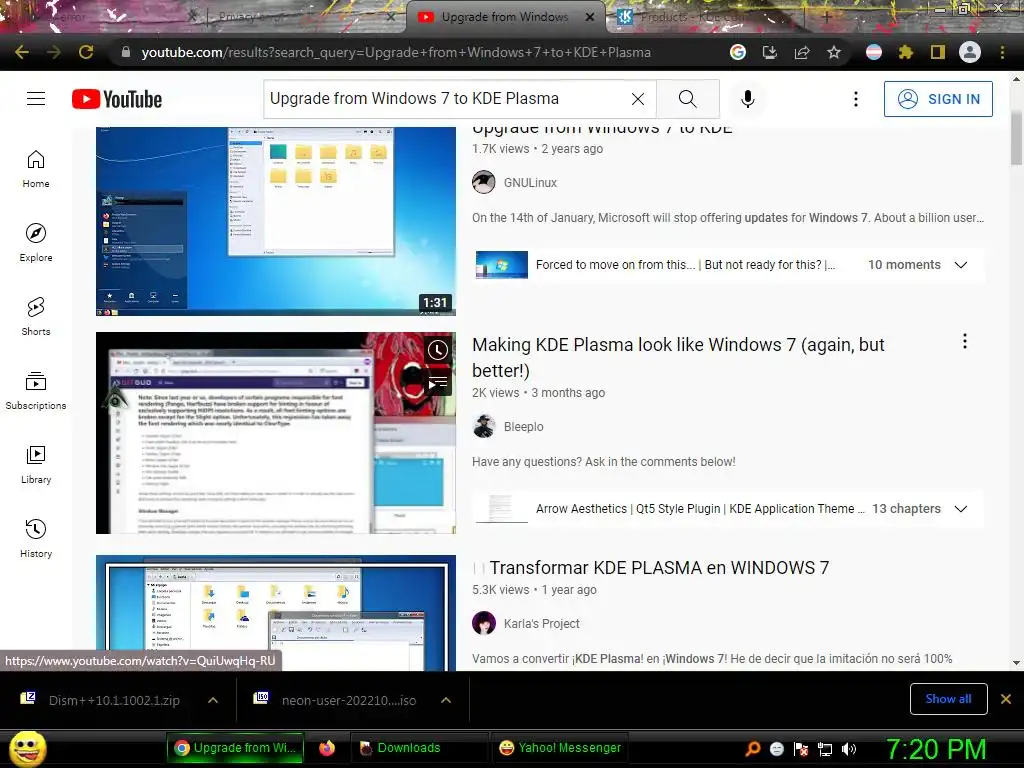Open Chrome three-dot menu
The height and width of the screenshot is (768, 1024).
coord(1002,52)
